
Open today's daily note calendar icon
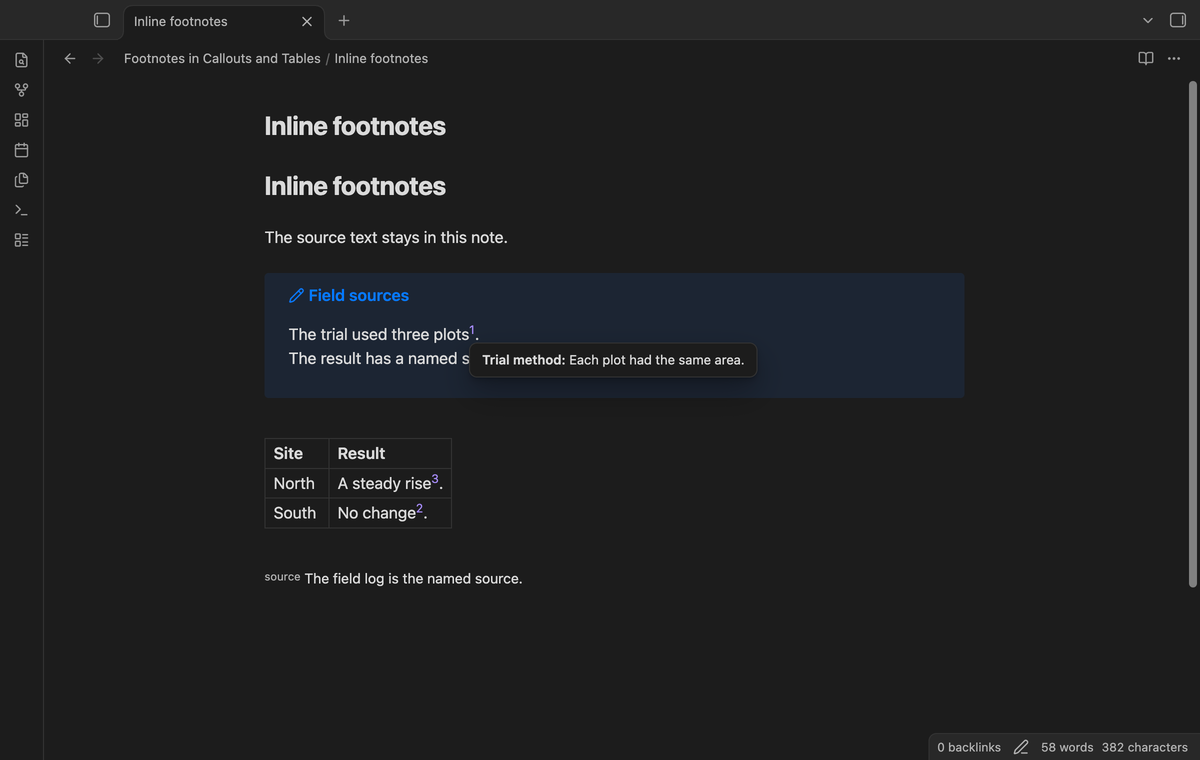[21, 150]
